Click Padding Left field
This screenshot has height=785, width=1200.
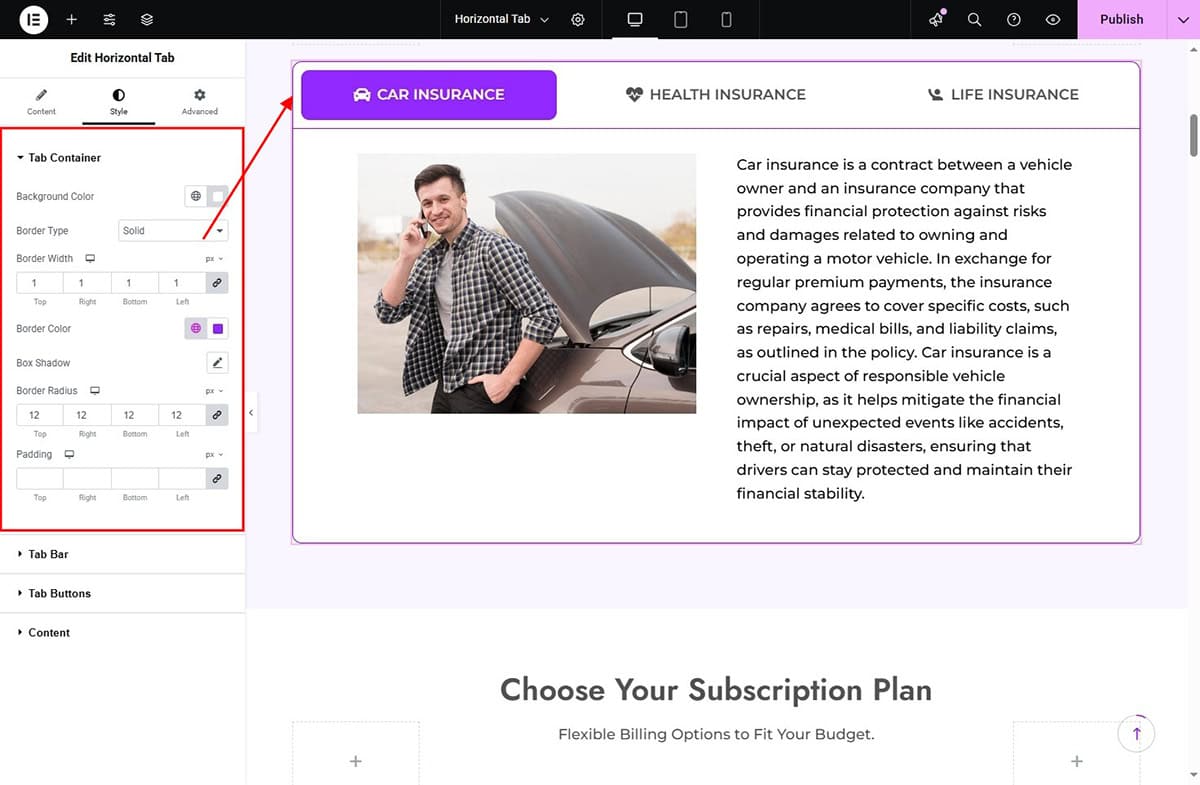pos(182,479)
